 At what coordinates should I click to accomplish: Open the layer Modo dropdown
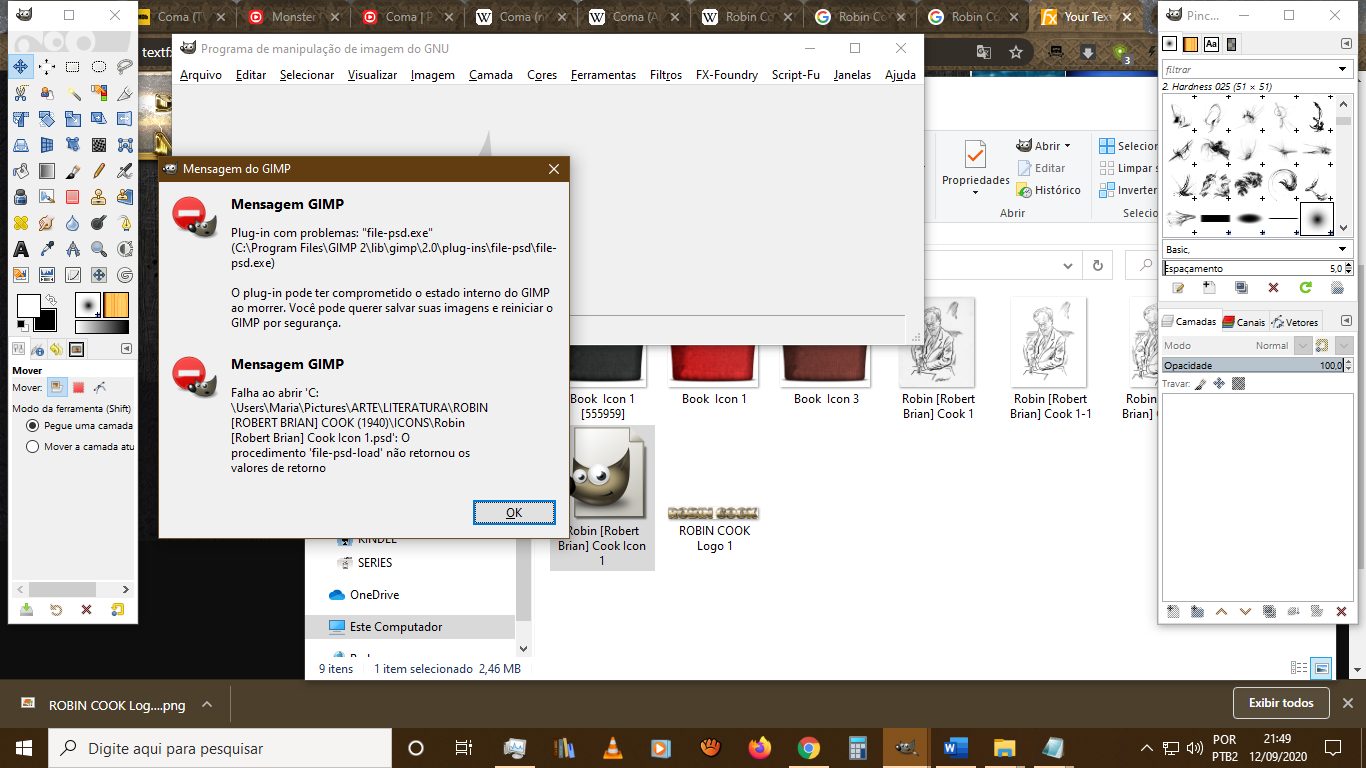pyautogui.click(x=1301, y=345)
